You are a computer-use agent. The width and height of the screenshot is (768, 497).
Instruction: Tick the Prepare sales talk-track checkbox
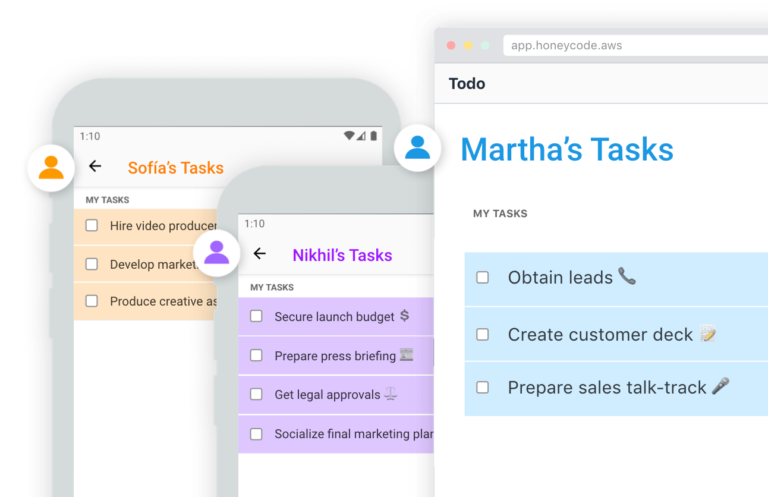[x=482, y=387]
